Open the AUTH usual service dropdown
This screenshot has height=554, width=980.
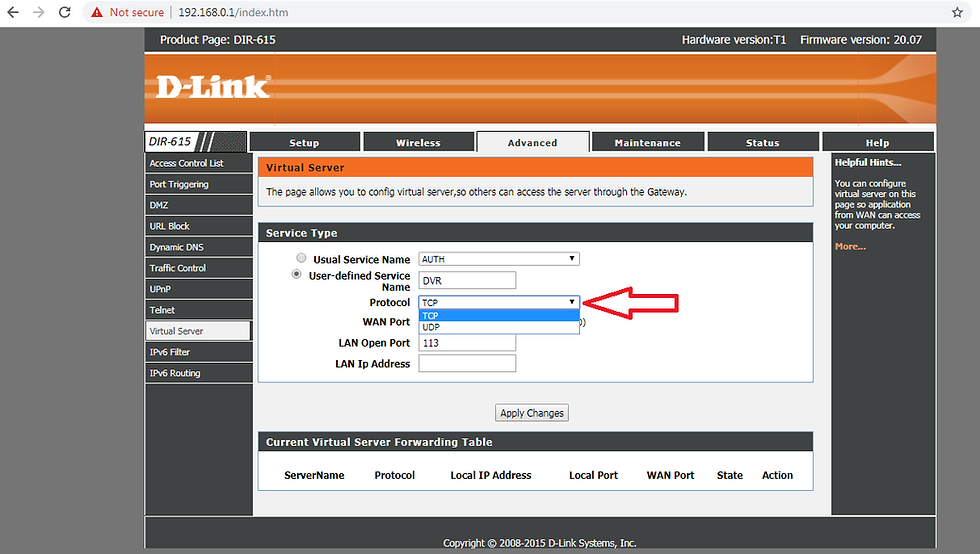(499, 259)
